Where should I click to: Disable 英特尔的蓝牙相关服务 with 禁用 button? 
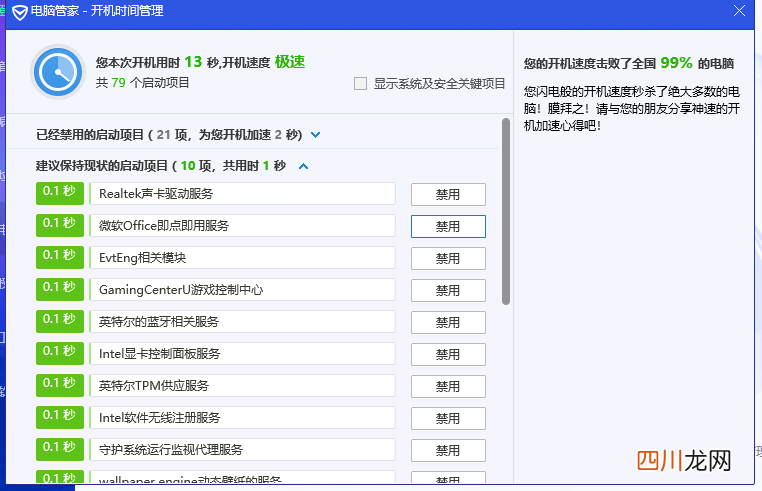point(448,322)
